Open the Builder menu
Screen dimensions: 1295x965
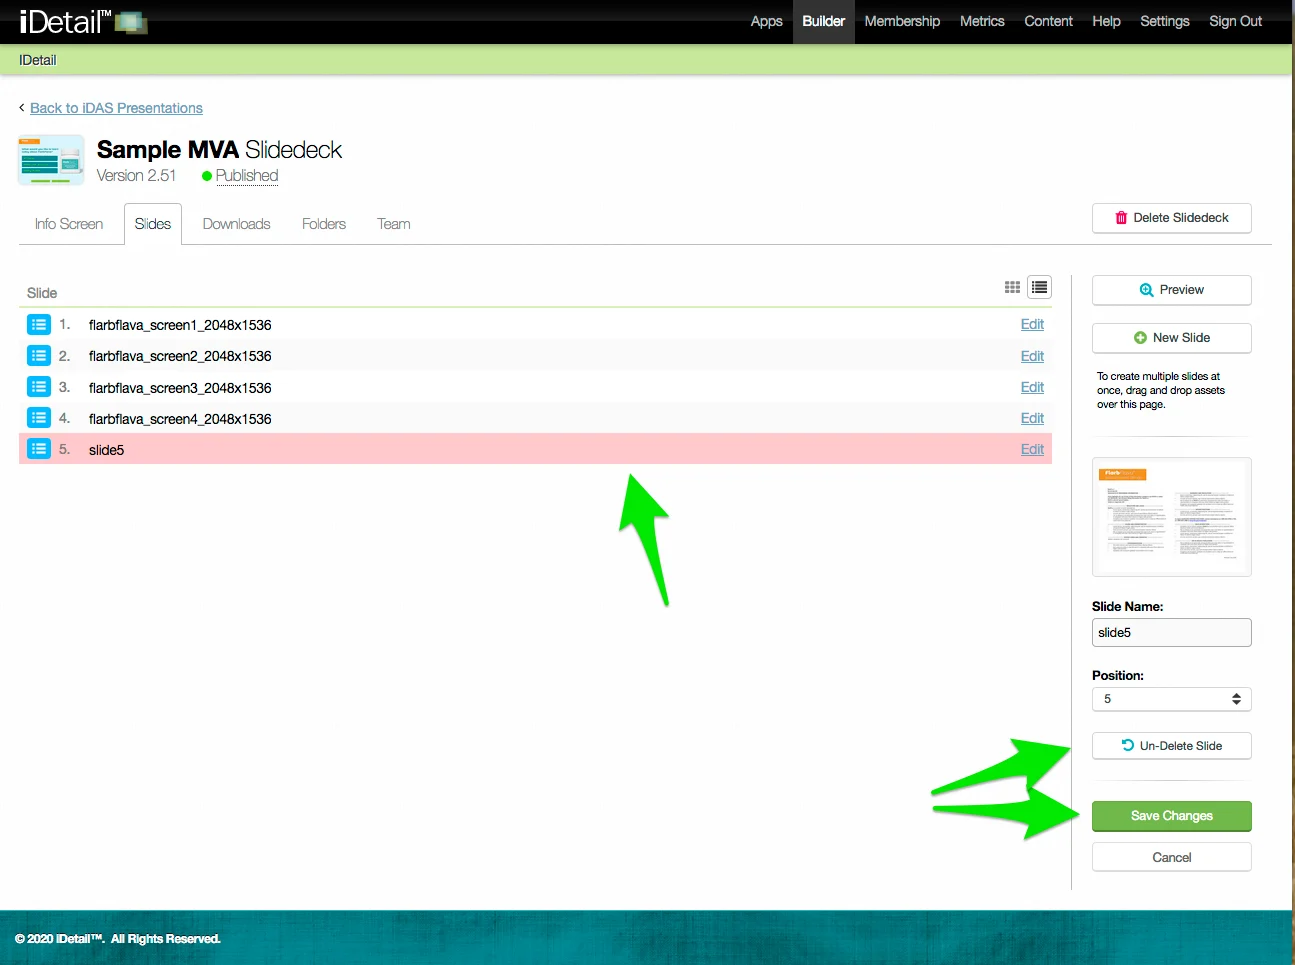pyautogui.click(x=824, y=21)
